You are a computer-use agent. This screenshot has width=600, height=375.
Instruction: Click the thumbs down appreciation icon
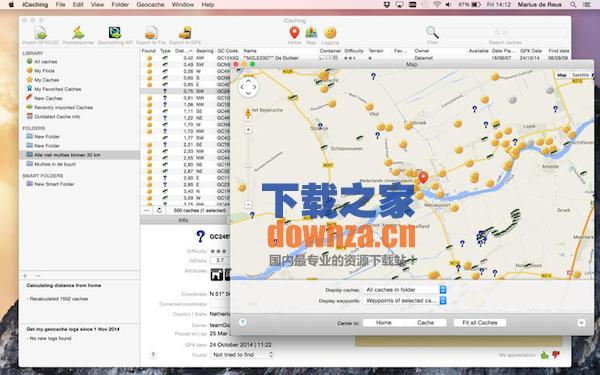(556, 355)
